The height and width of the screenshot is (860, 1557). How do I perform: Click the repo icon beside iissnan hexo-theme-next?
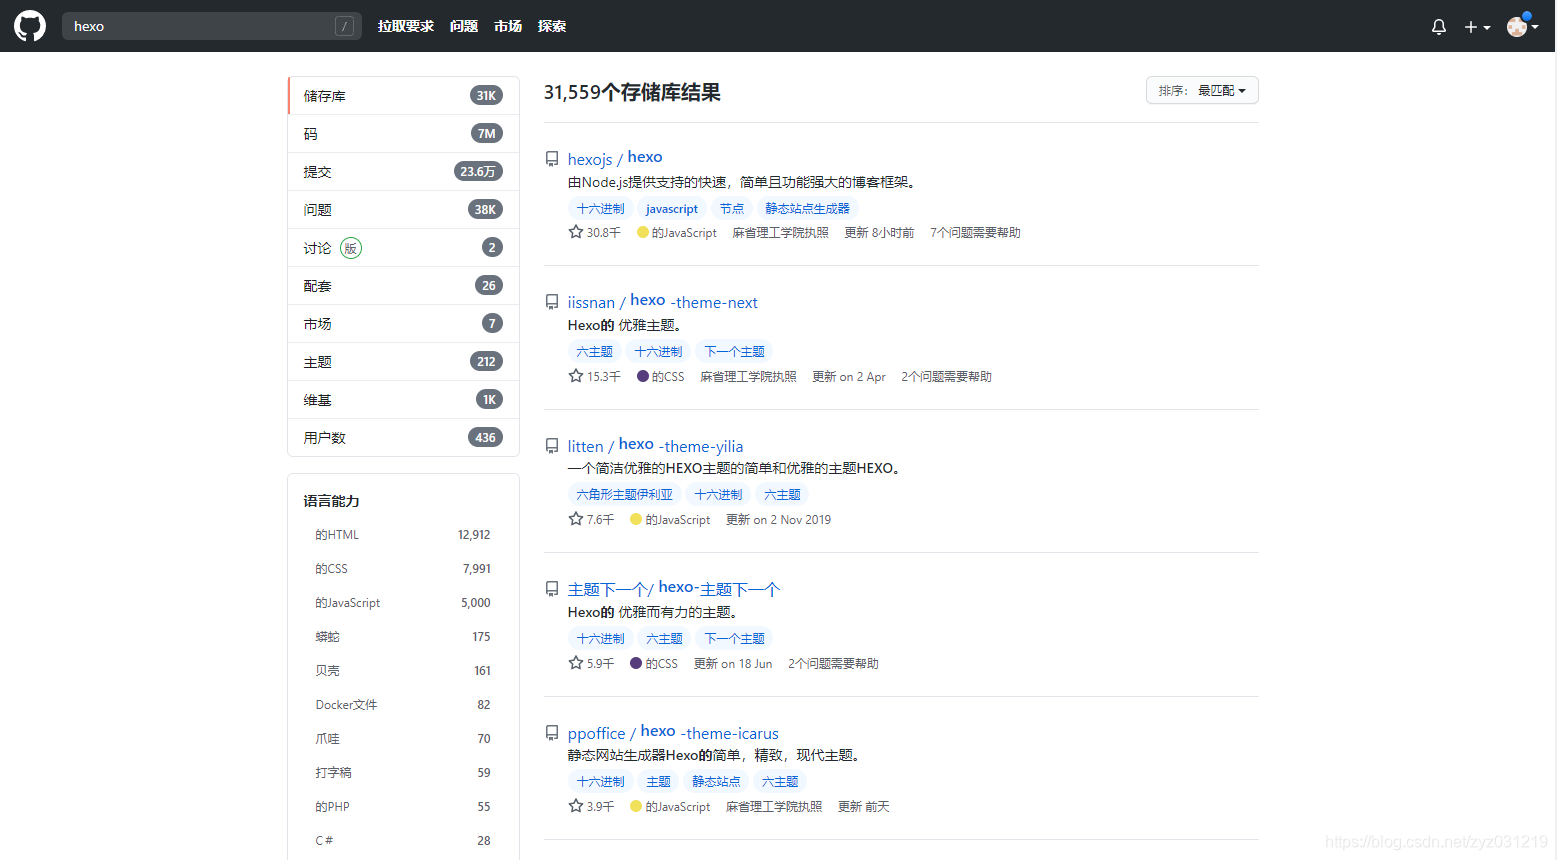click(x=552, y=302)
